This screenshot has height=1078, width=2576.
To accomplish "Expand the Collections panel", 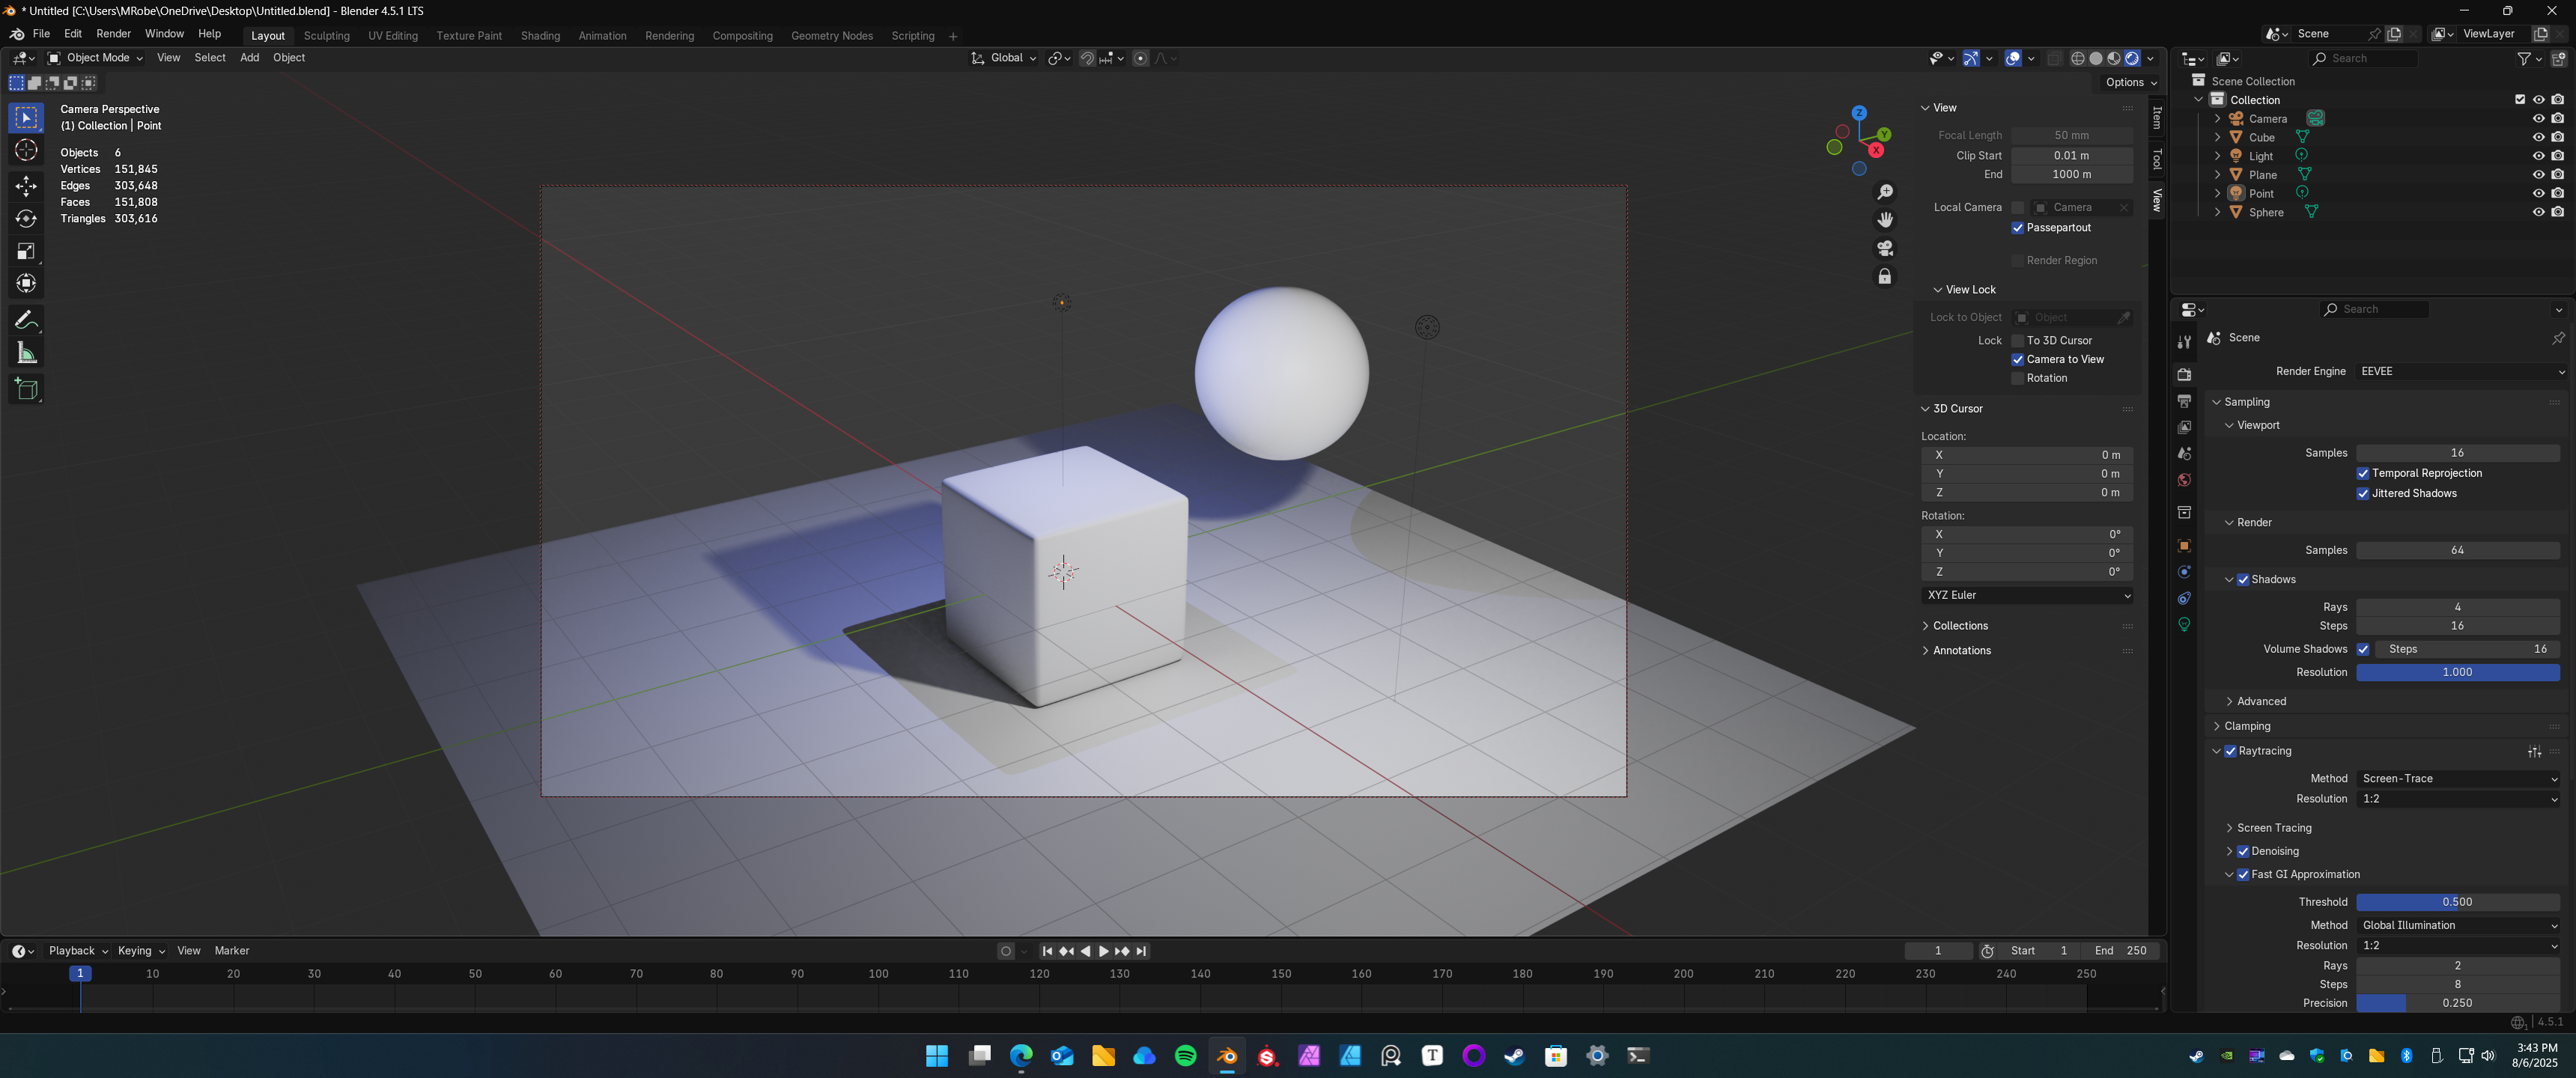I will [1959, 626].
